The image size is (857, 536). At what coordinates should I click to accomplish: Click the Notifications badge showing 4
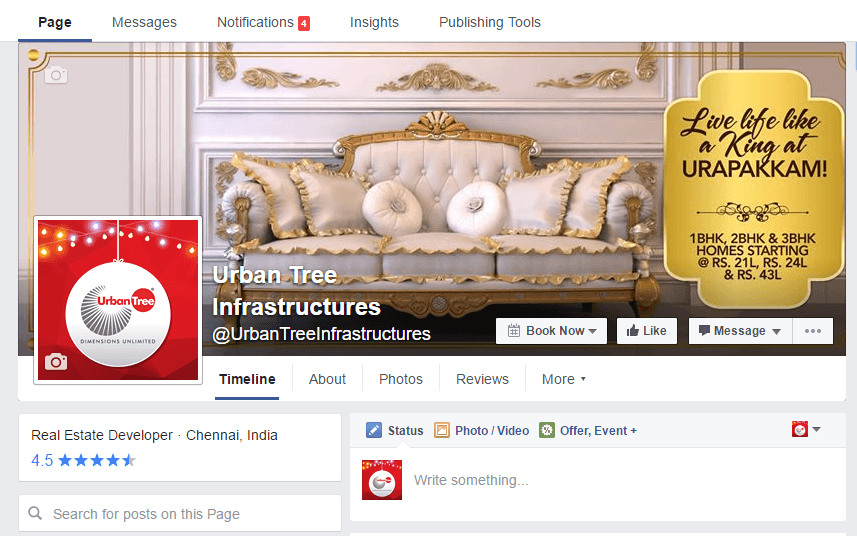304,23
